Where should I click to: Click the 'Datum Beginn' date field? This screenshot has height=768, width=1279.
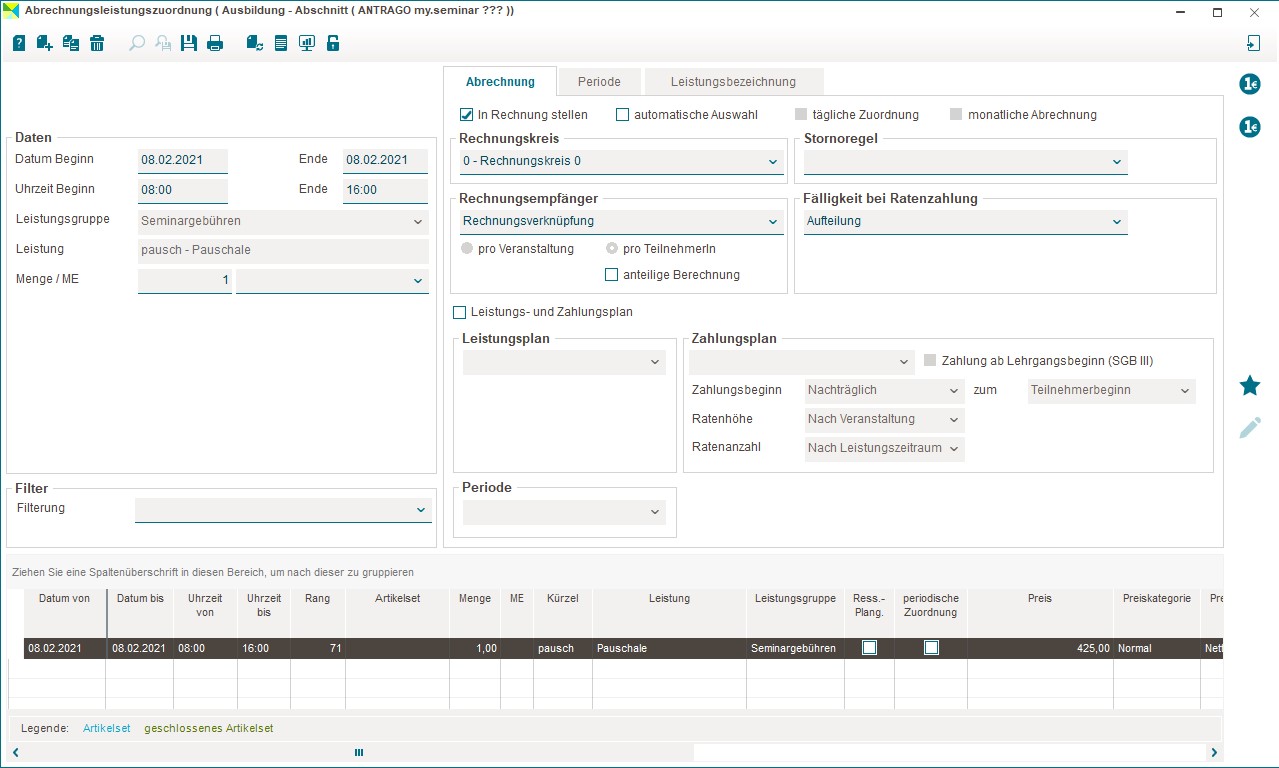point(183,160)
